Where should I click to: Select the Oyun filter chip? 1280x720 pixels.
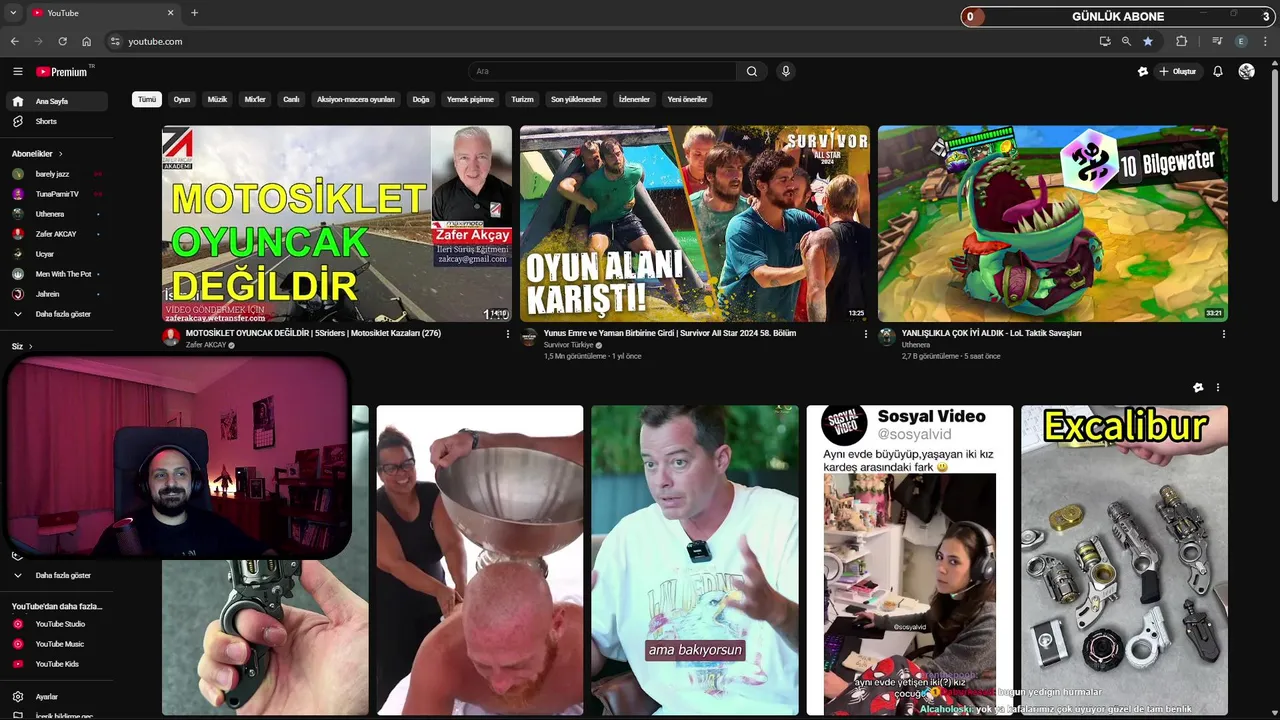point(182,100)
